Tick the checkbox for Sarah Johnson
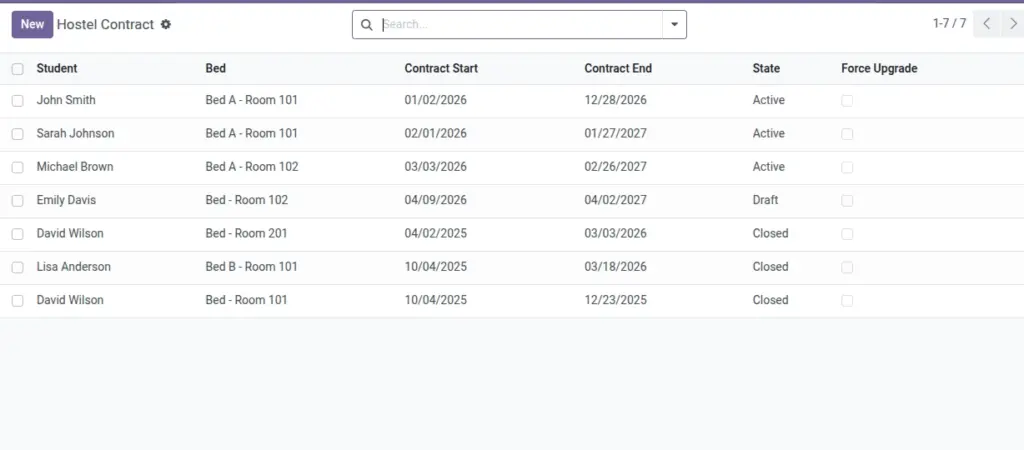This screenshot has height=450, width=1024. [x=18, y=134]
